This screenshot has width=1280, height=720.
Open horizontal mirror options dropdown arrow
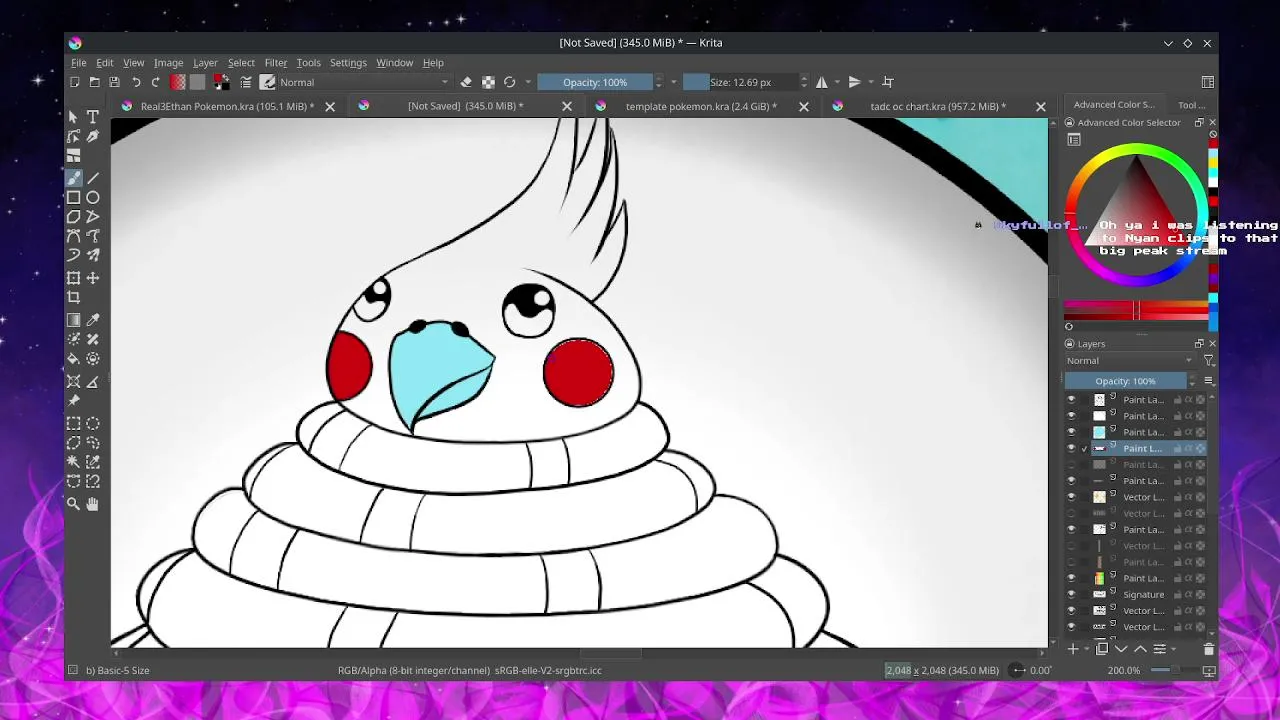pyautogui.click(x=838, y=82)
